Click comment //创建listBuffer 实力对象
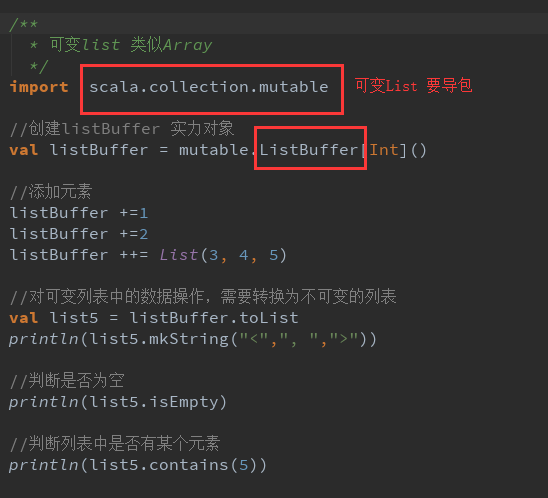This screenshot has height=498, width=548. [122, 129]
